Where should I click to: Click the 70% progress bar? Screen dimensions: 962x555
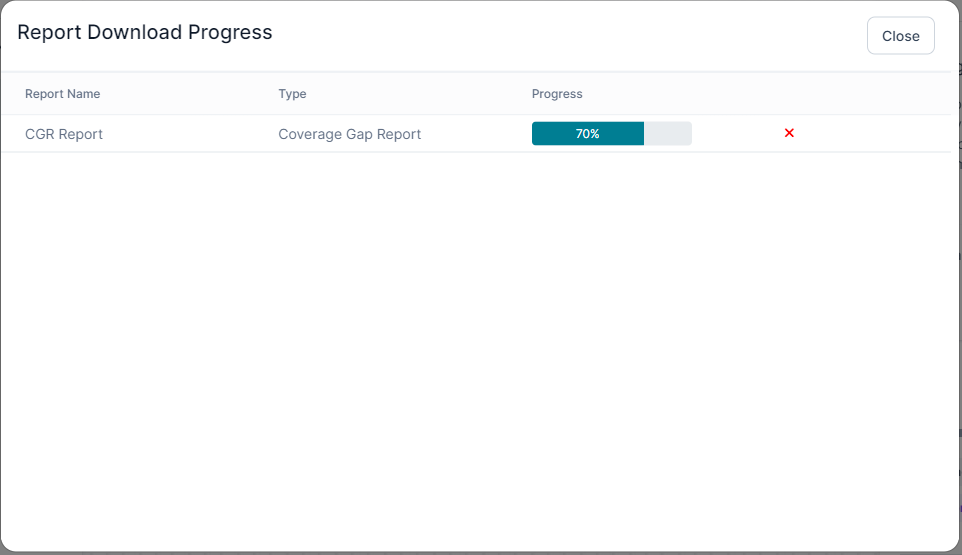click(612, 134)
